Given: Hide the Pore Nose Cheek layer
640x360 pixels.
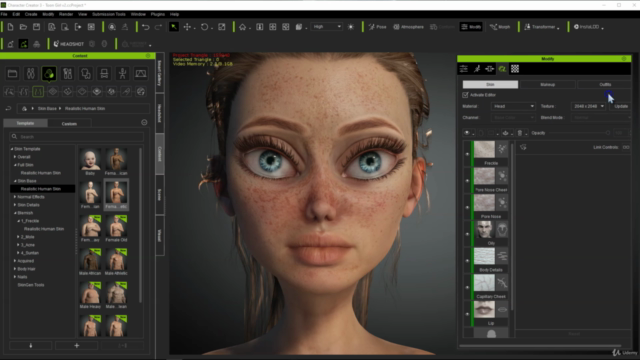Looking at the screenshot, I should [467, 180].
